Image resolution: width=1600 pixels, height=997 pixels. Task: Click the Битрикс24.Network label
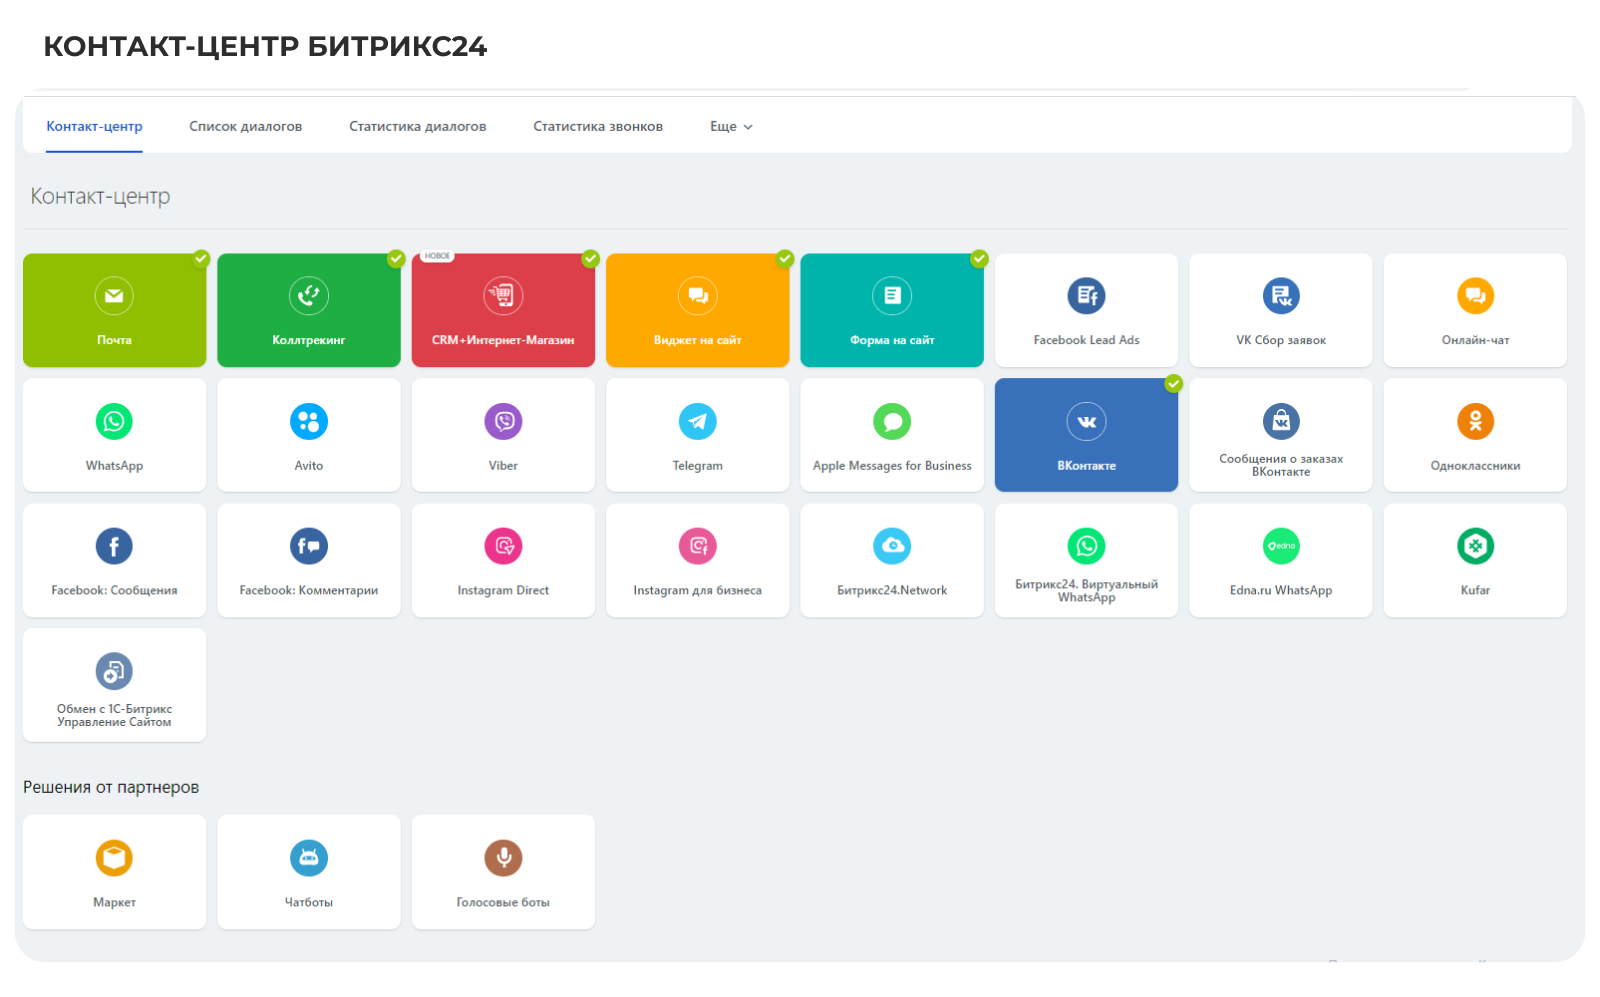[x=892, y=591]
